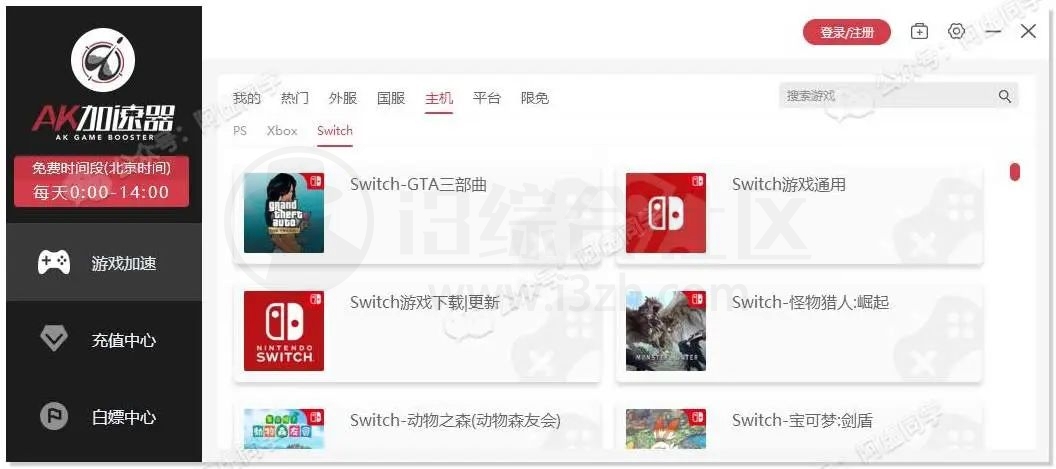Screen dimensions: 1056x469
Task: Open 白嫖中心 in the sidebar
Action: [x=104, y=417]
